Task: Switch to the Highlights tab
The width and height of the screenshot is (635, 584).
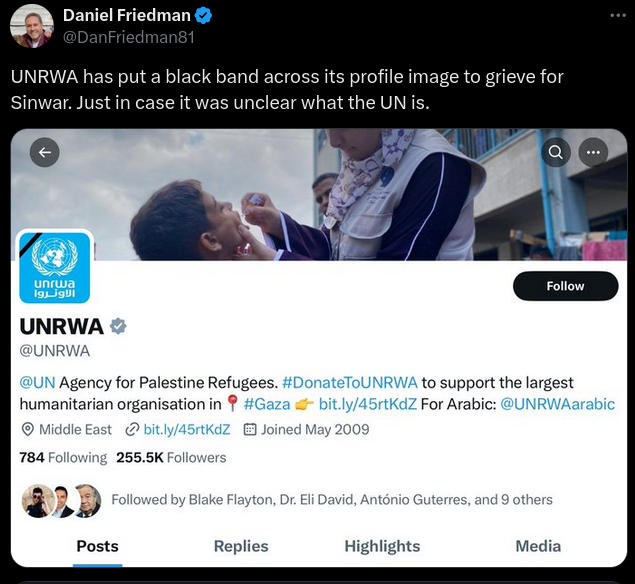Action: tap(382, 546)
